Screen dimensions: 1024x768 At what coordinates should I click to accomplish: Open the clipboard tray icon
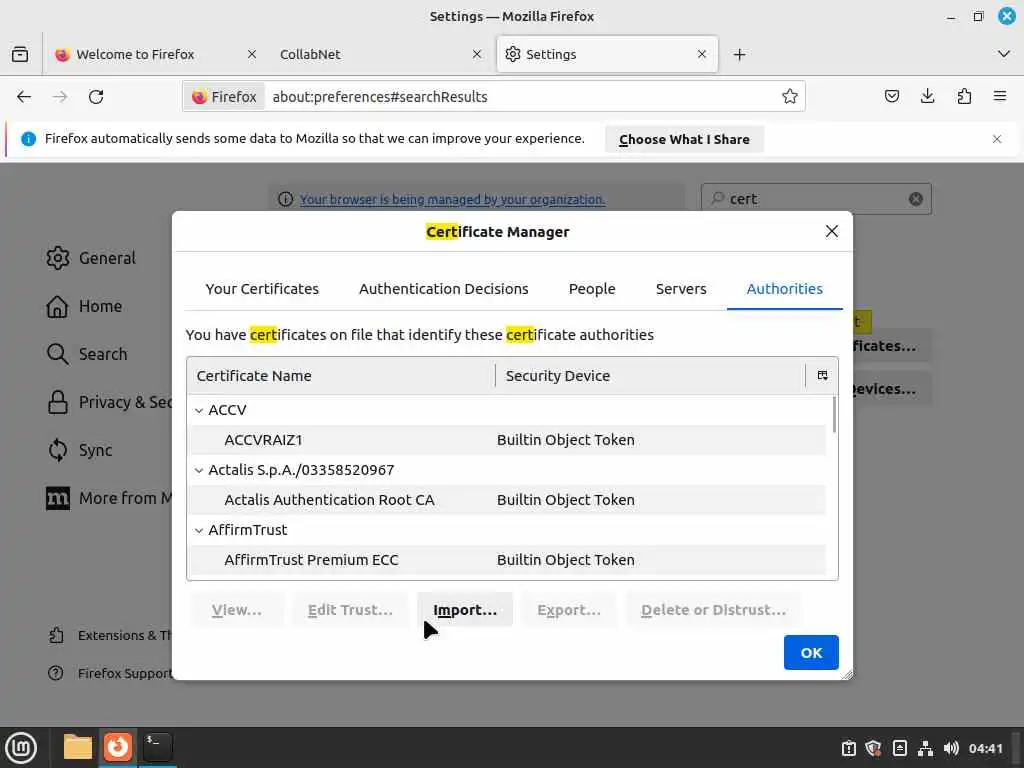pyautogui.click(x=848, y=748)
